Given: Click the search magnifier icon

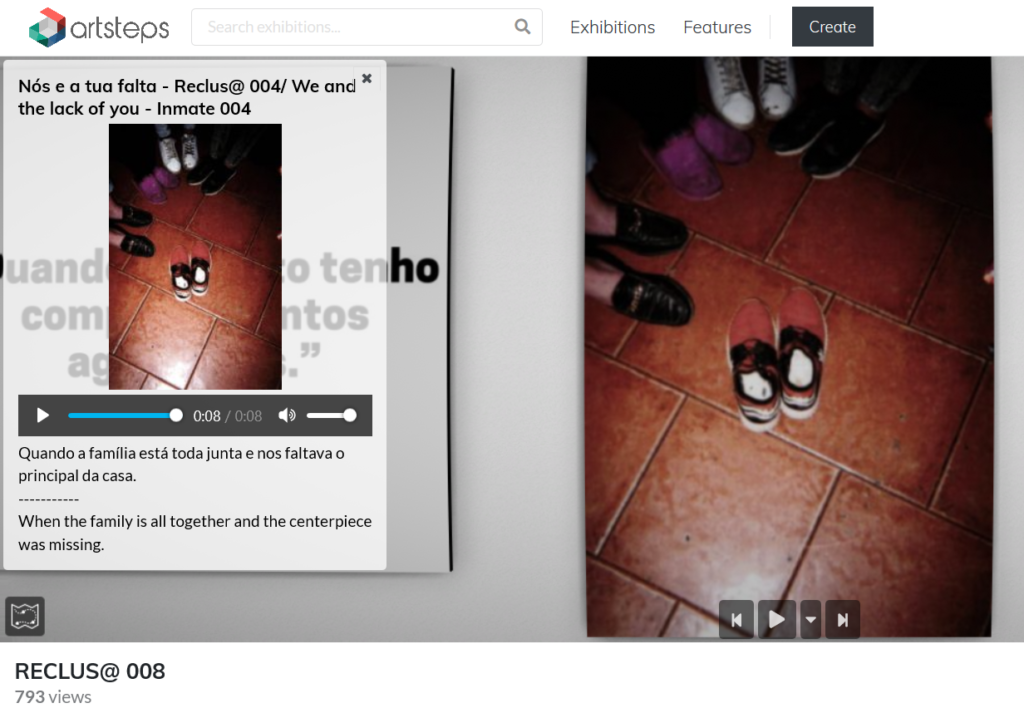Looking at the screenshot, I should point(522,27).
